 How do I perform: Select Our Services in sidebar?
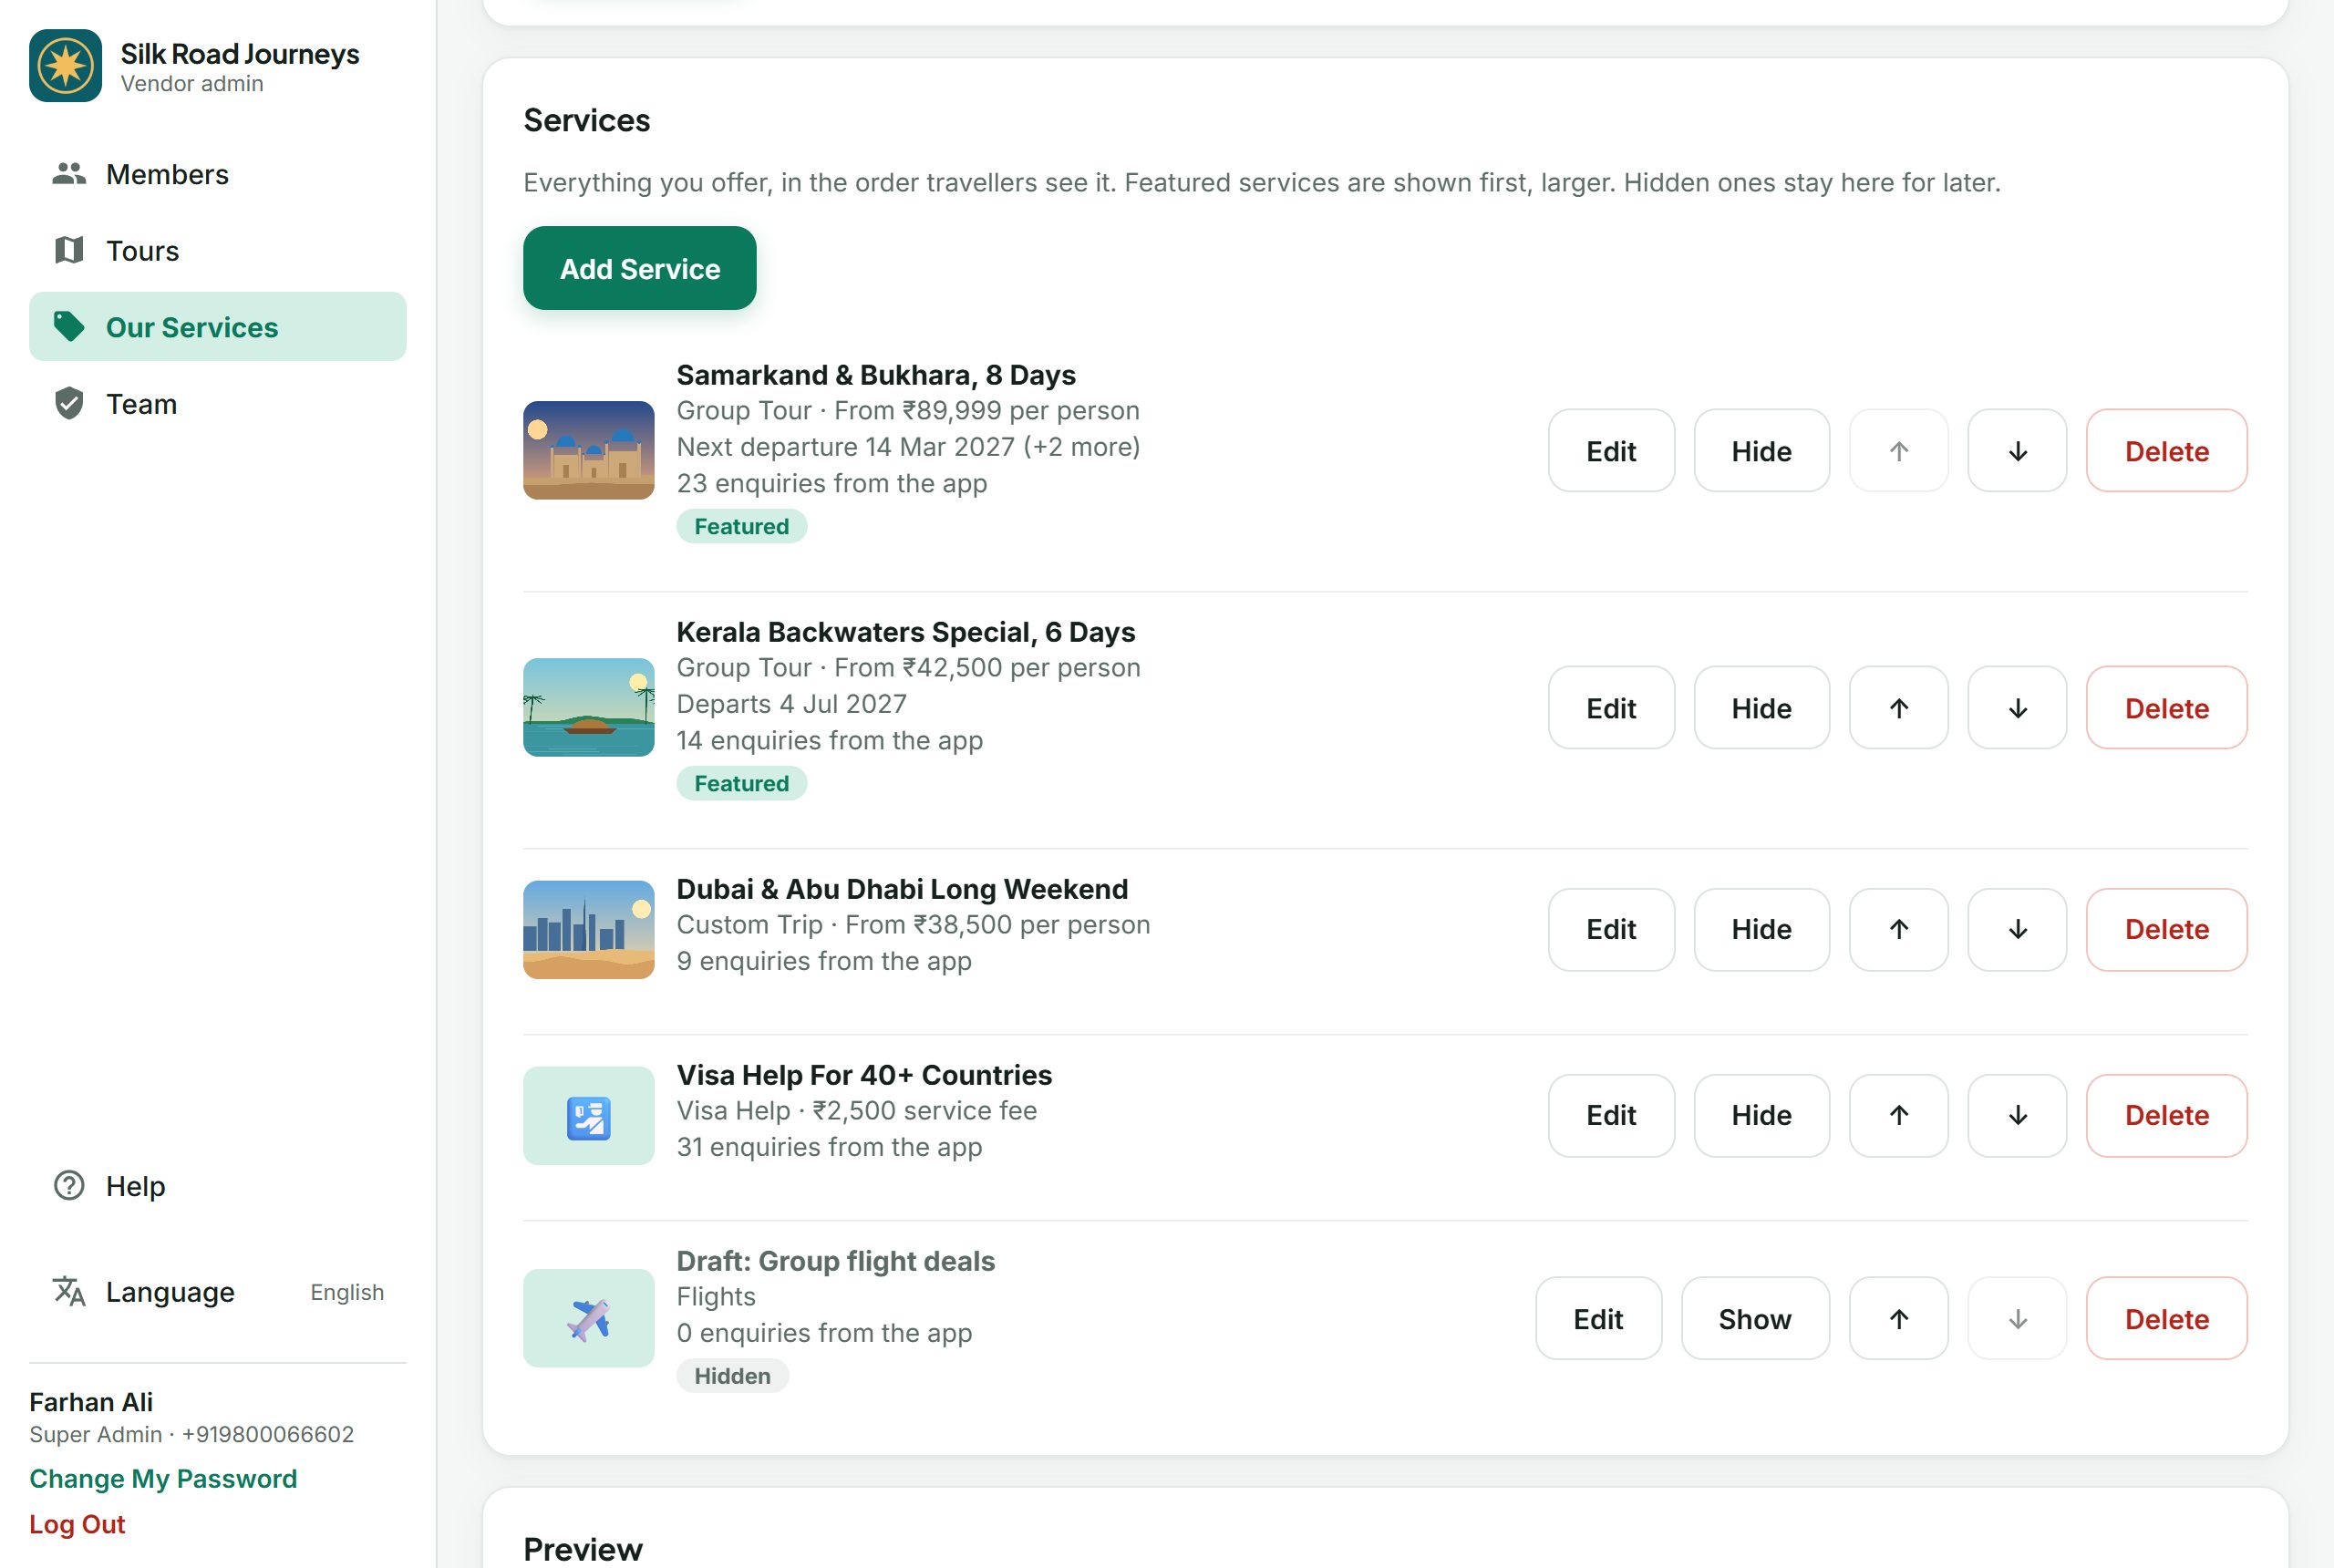(x=217, y=327)
